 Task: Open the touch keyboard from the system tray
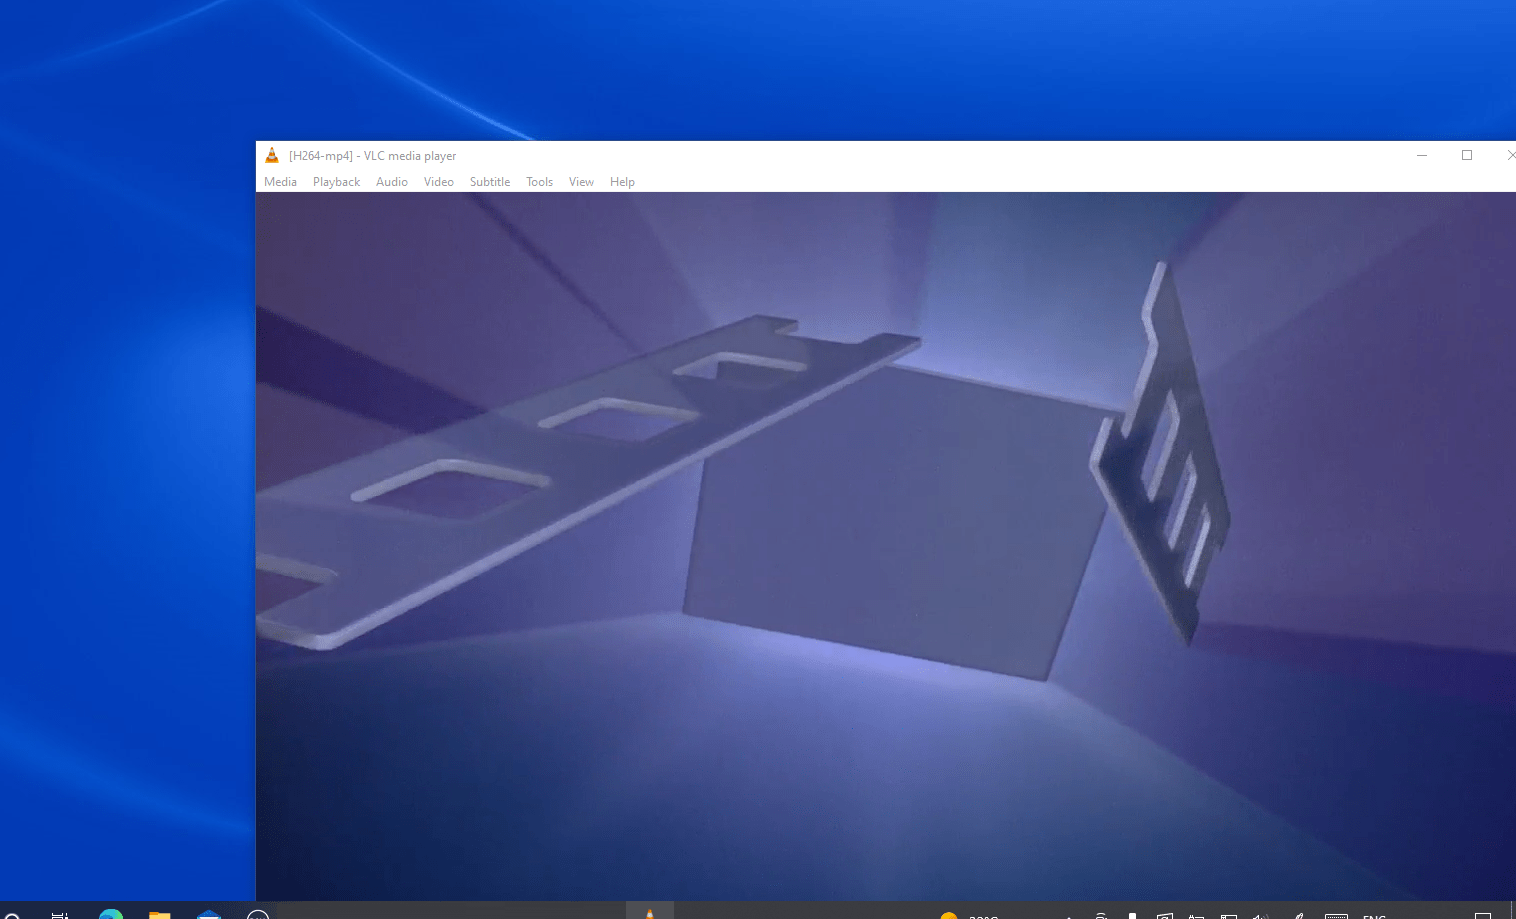coord(1338,915)
